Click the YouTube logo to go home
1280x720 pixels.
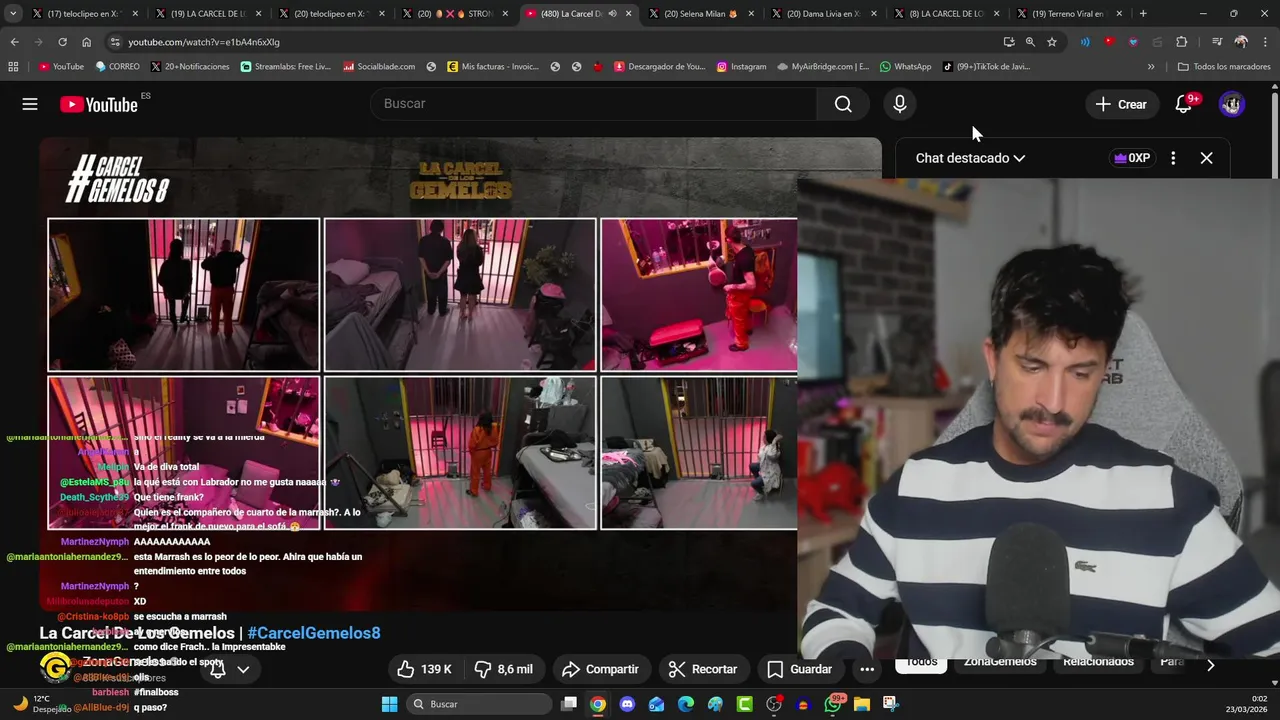click(98, 104)
